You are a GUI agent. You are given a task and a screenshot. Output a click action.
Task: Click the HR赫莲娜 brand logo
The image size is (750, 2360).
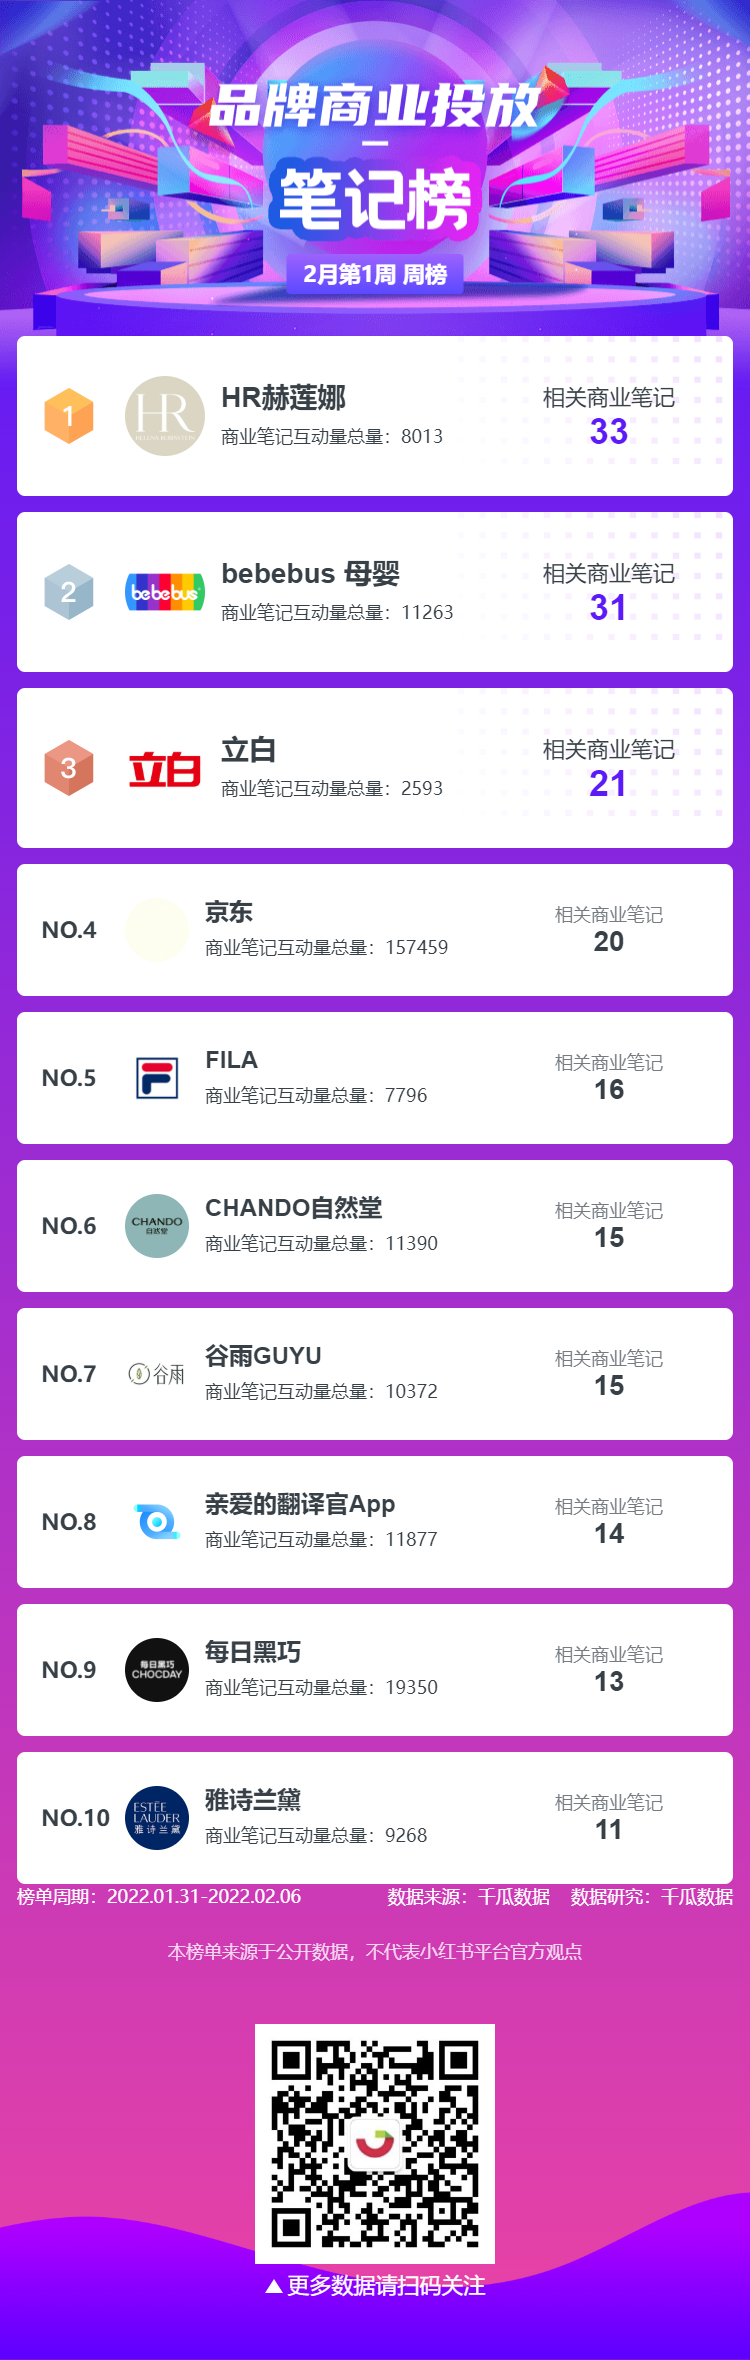point(165,416)
